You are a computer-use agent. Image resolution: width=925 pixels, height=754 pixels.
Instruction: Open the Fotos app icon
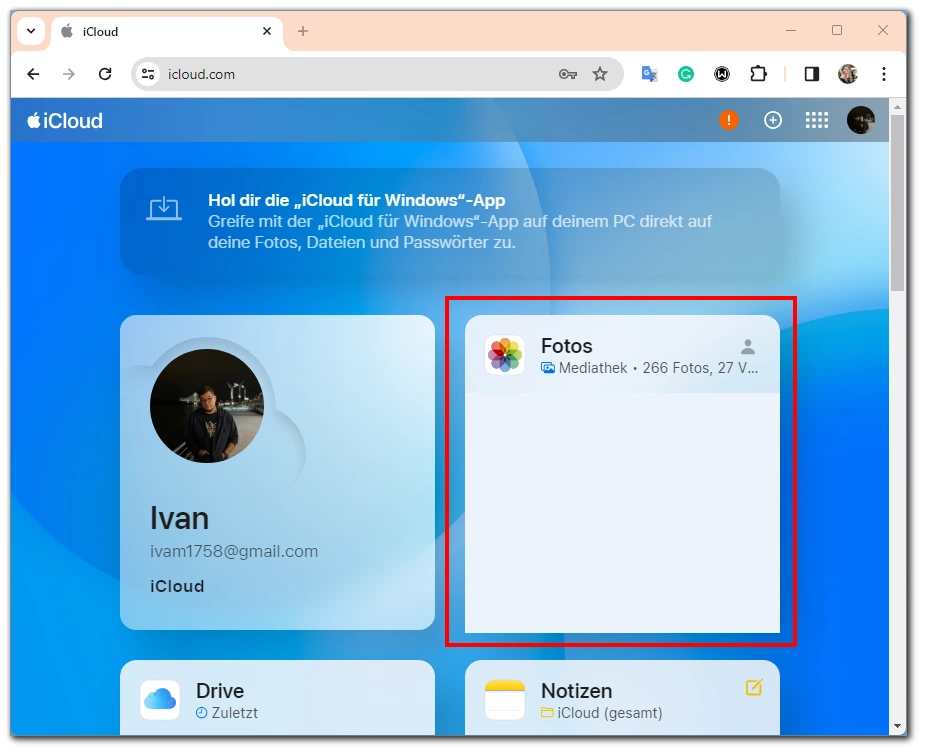click(x=505, y=355)
